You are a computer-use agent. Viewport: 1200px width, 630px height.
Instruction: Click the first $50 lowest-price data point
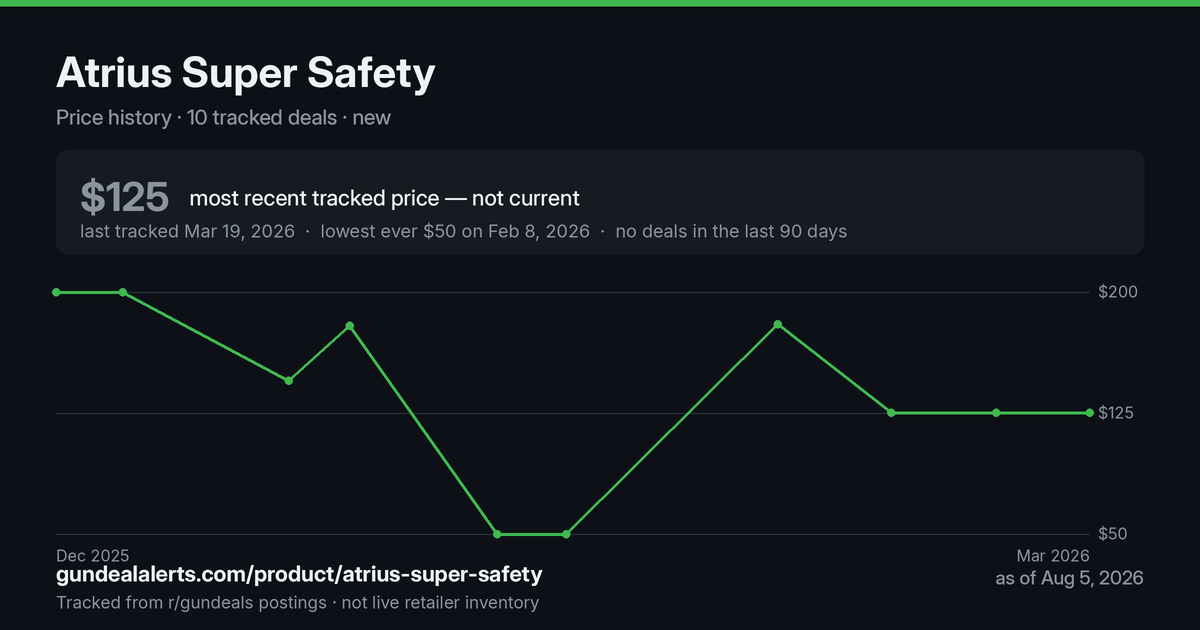[x=497, y=534]
